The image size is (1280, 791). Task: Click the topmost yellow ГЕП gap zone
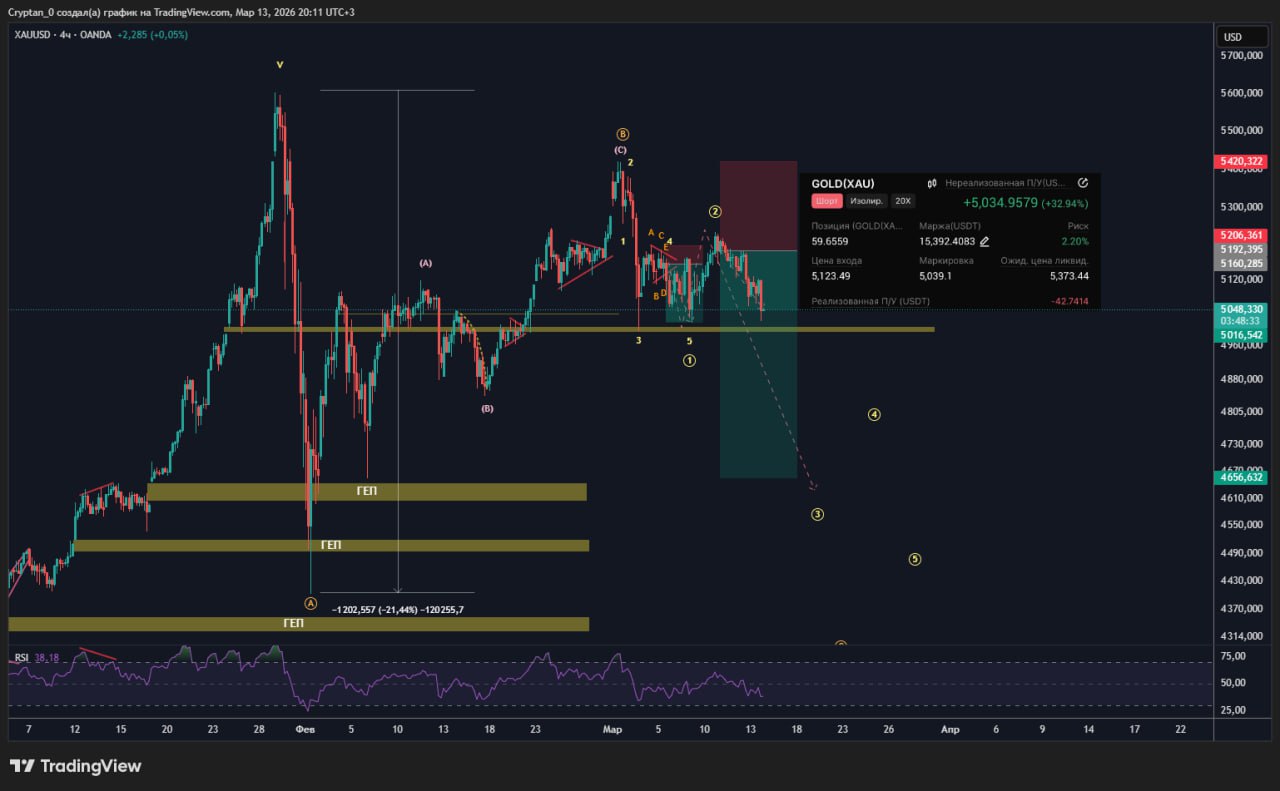[367, 492]
